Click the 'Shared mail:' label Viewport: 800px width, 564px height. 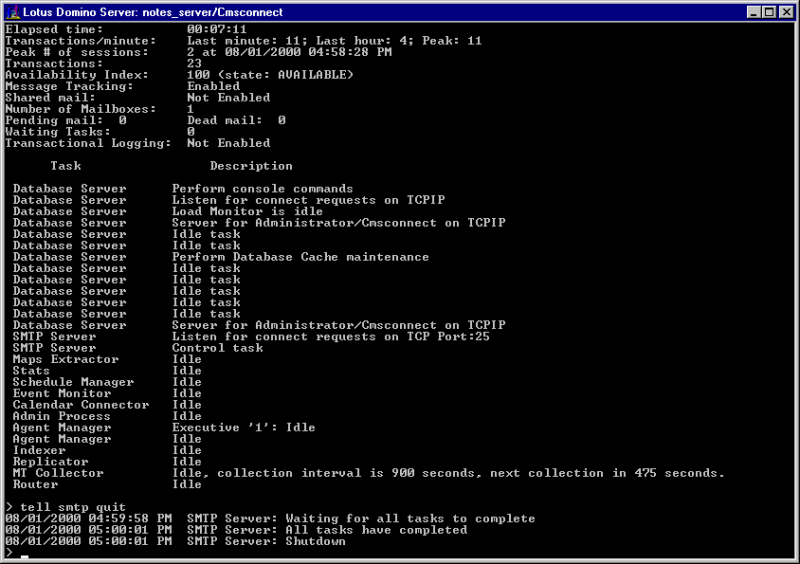[x=50, y=97]
